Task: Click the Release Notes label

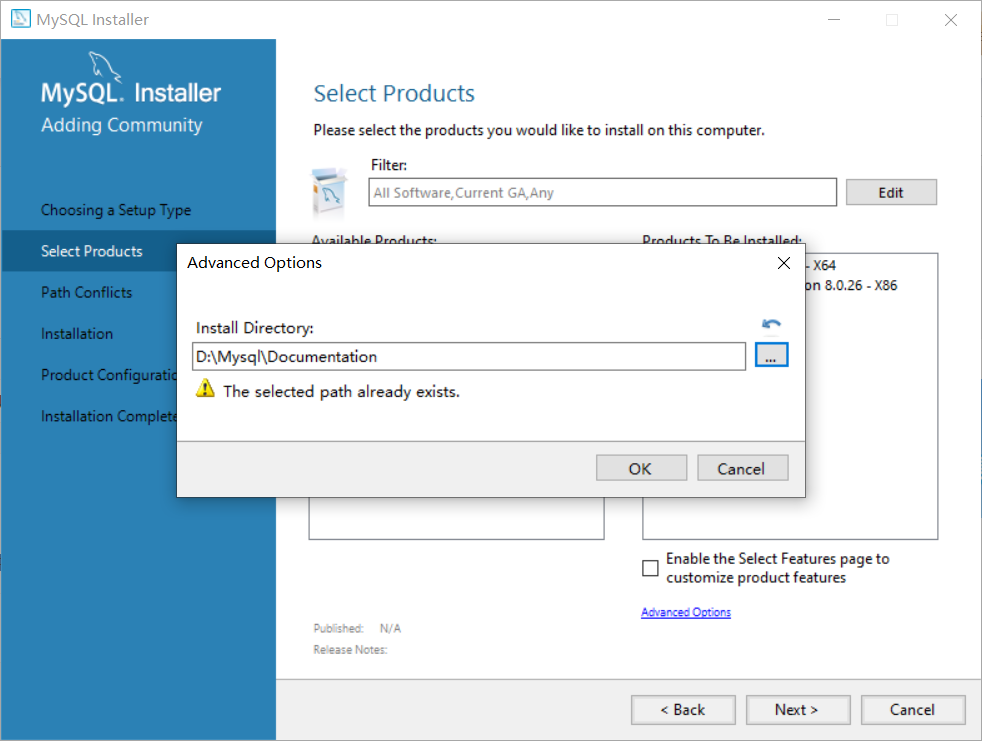Action: tap(350, 650)
